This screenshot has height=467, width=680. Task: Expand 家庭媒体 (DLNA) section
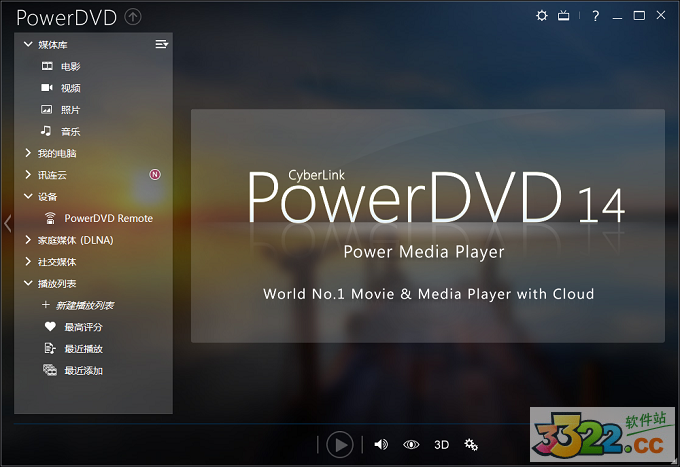(x=28, y=239)
